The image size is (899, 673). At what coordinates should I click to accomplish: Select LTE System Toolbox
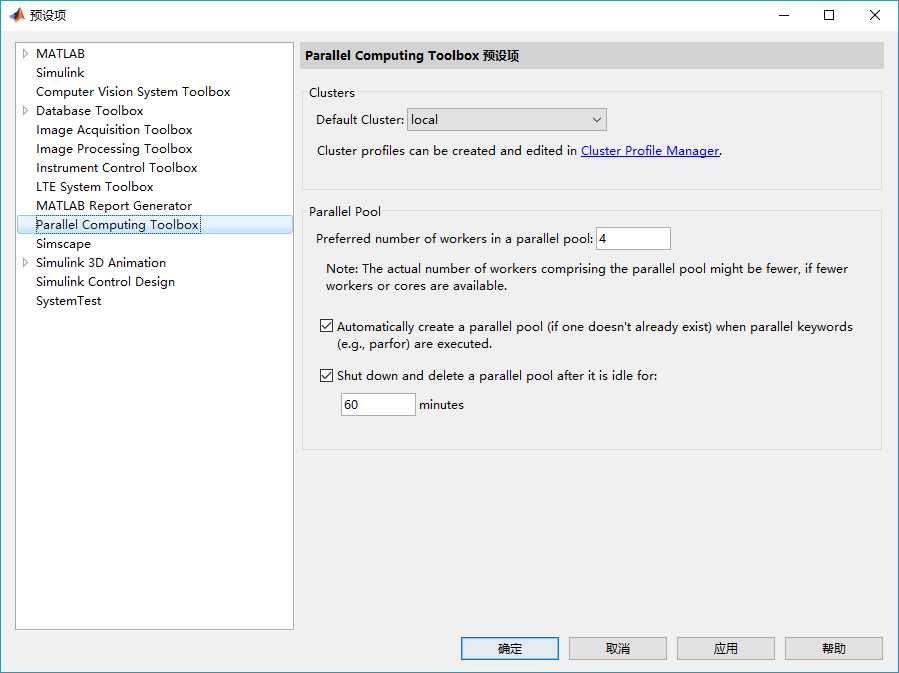tap(95, 186)
